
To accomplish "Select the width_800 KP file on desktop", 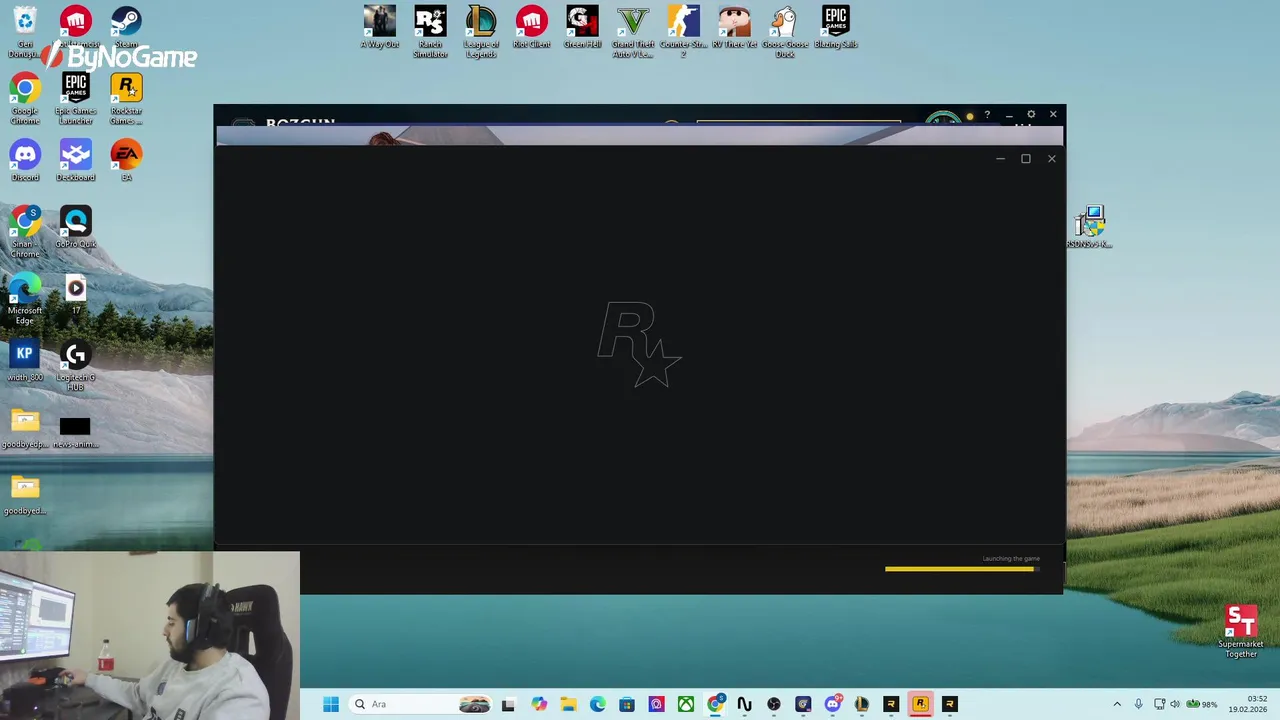I will (25, 362).
